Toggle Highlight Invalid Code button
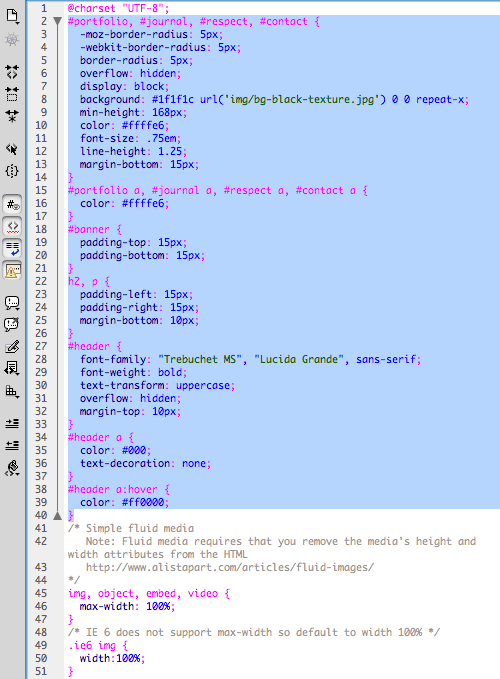Viewport: 500px width, 679px height. (12, 226)
